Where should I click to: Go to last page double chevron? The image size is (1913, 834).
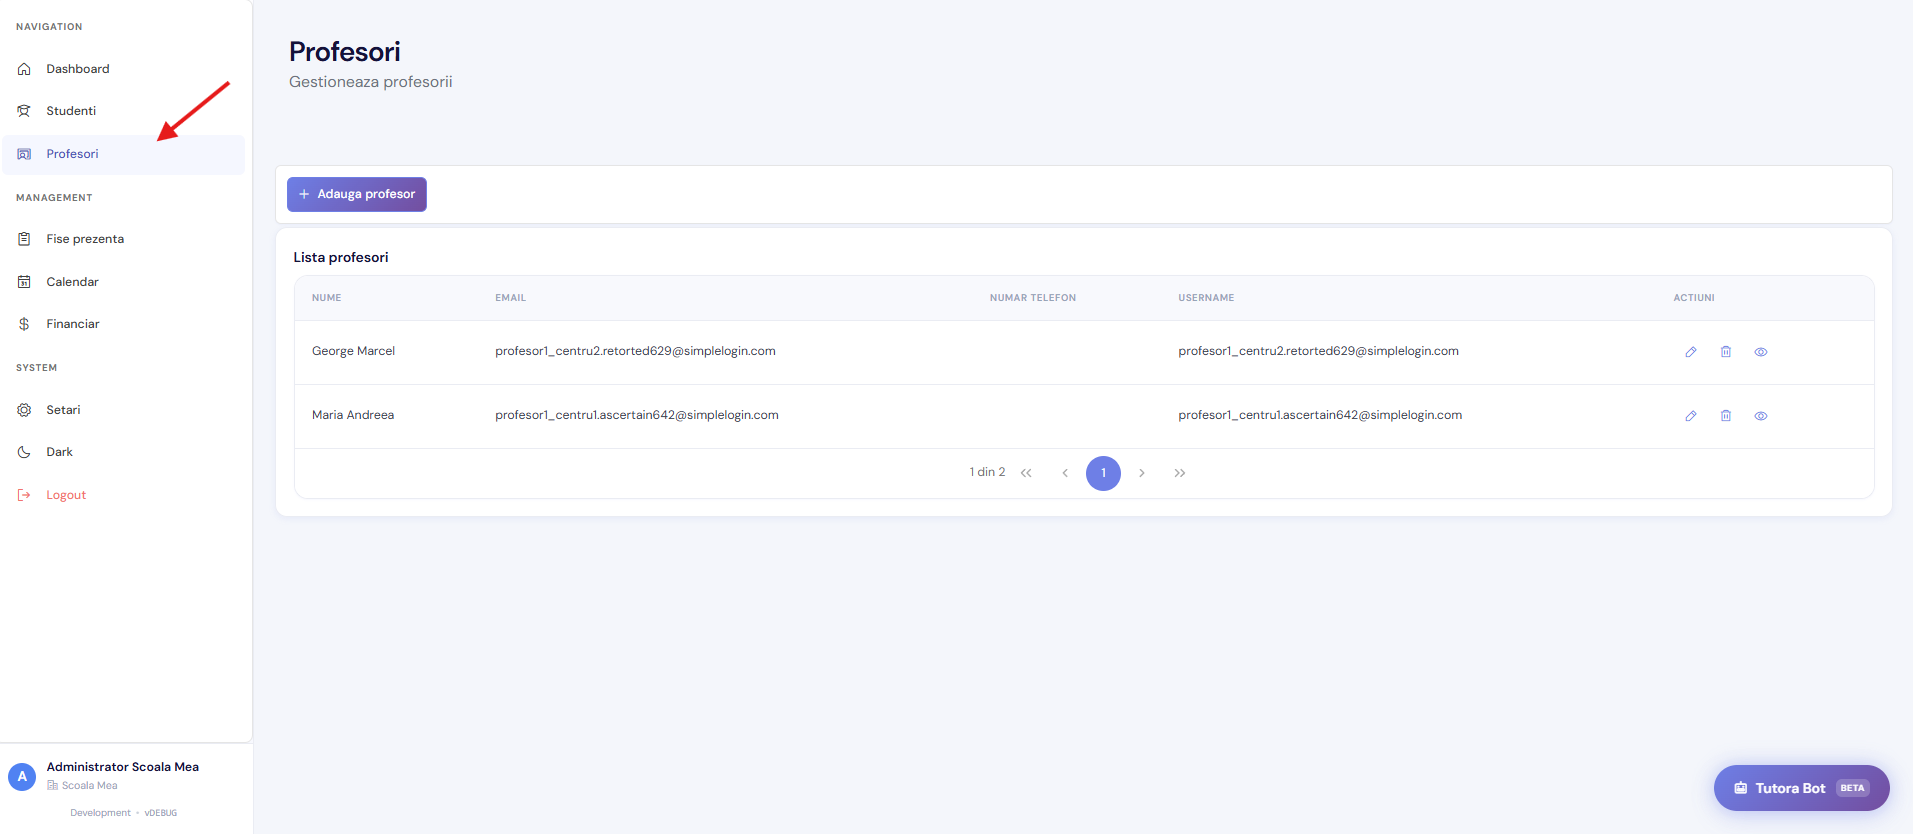coord(1180,473)
